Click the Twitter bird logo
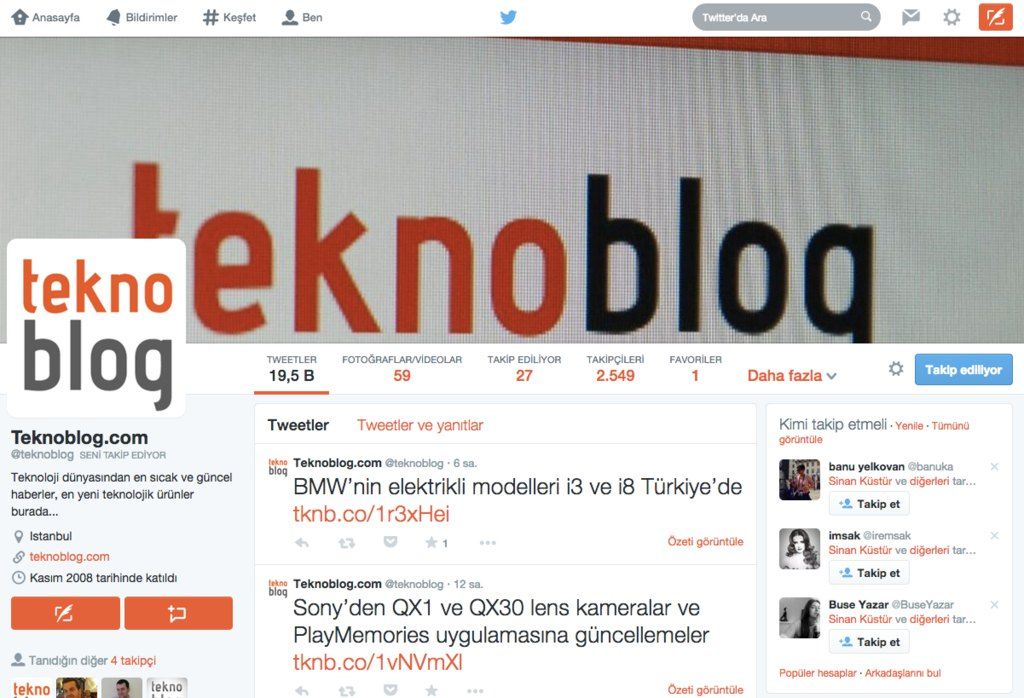1024x698 pixels. pyautogui.click(x=508, y=17)
